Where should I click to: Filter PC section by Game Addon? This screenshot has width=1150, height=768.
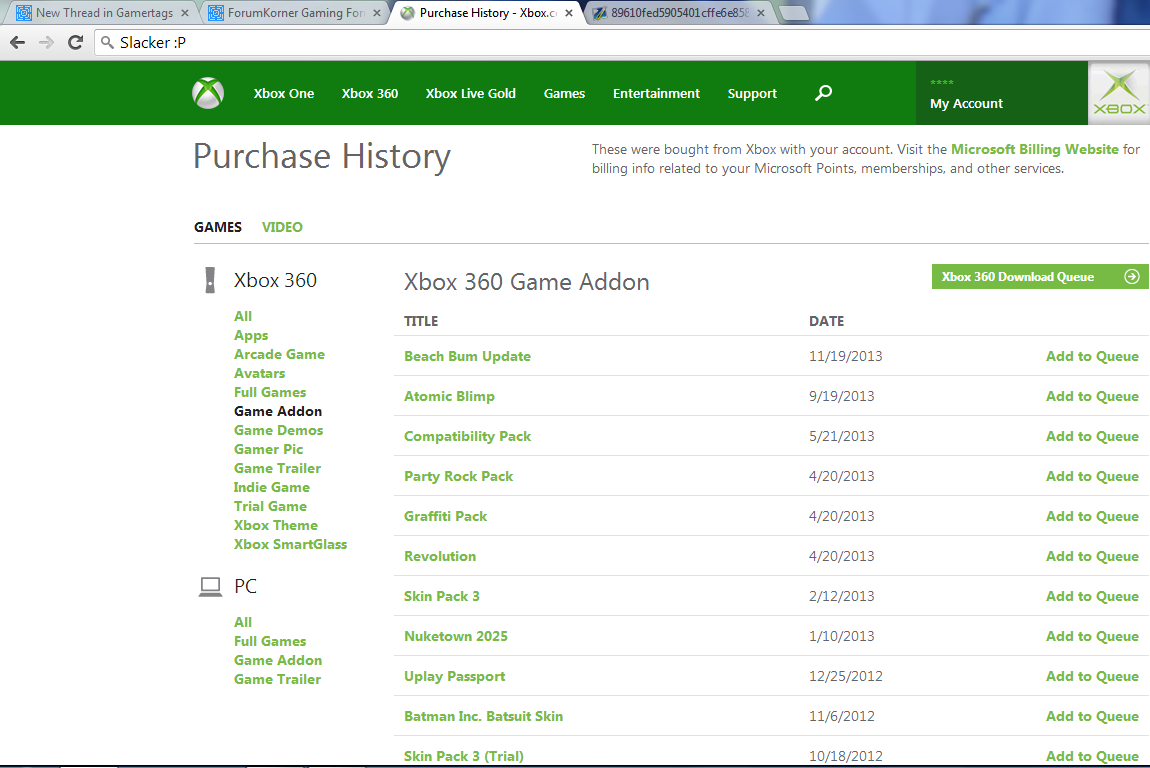click(278, 660)
